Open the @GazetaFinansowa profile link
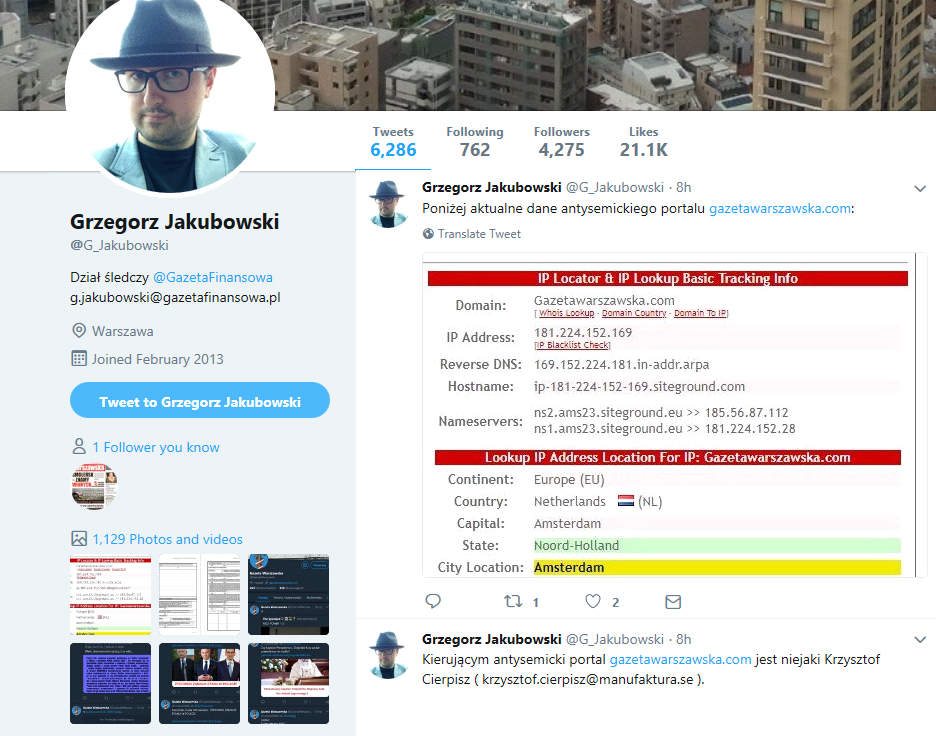936x736 pixels. pyautogui.click(x=213, y=278)
